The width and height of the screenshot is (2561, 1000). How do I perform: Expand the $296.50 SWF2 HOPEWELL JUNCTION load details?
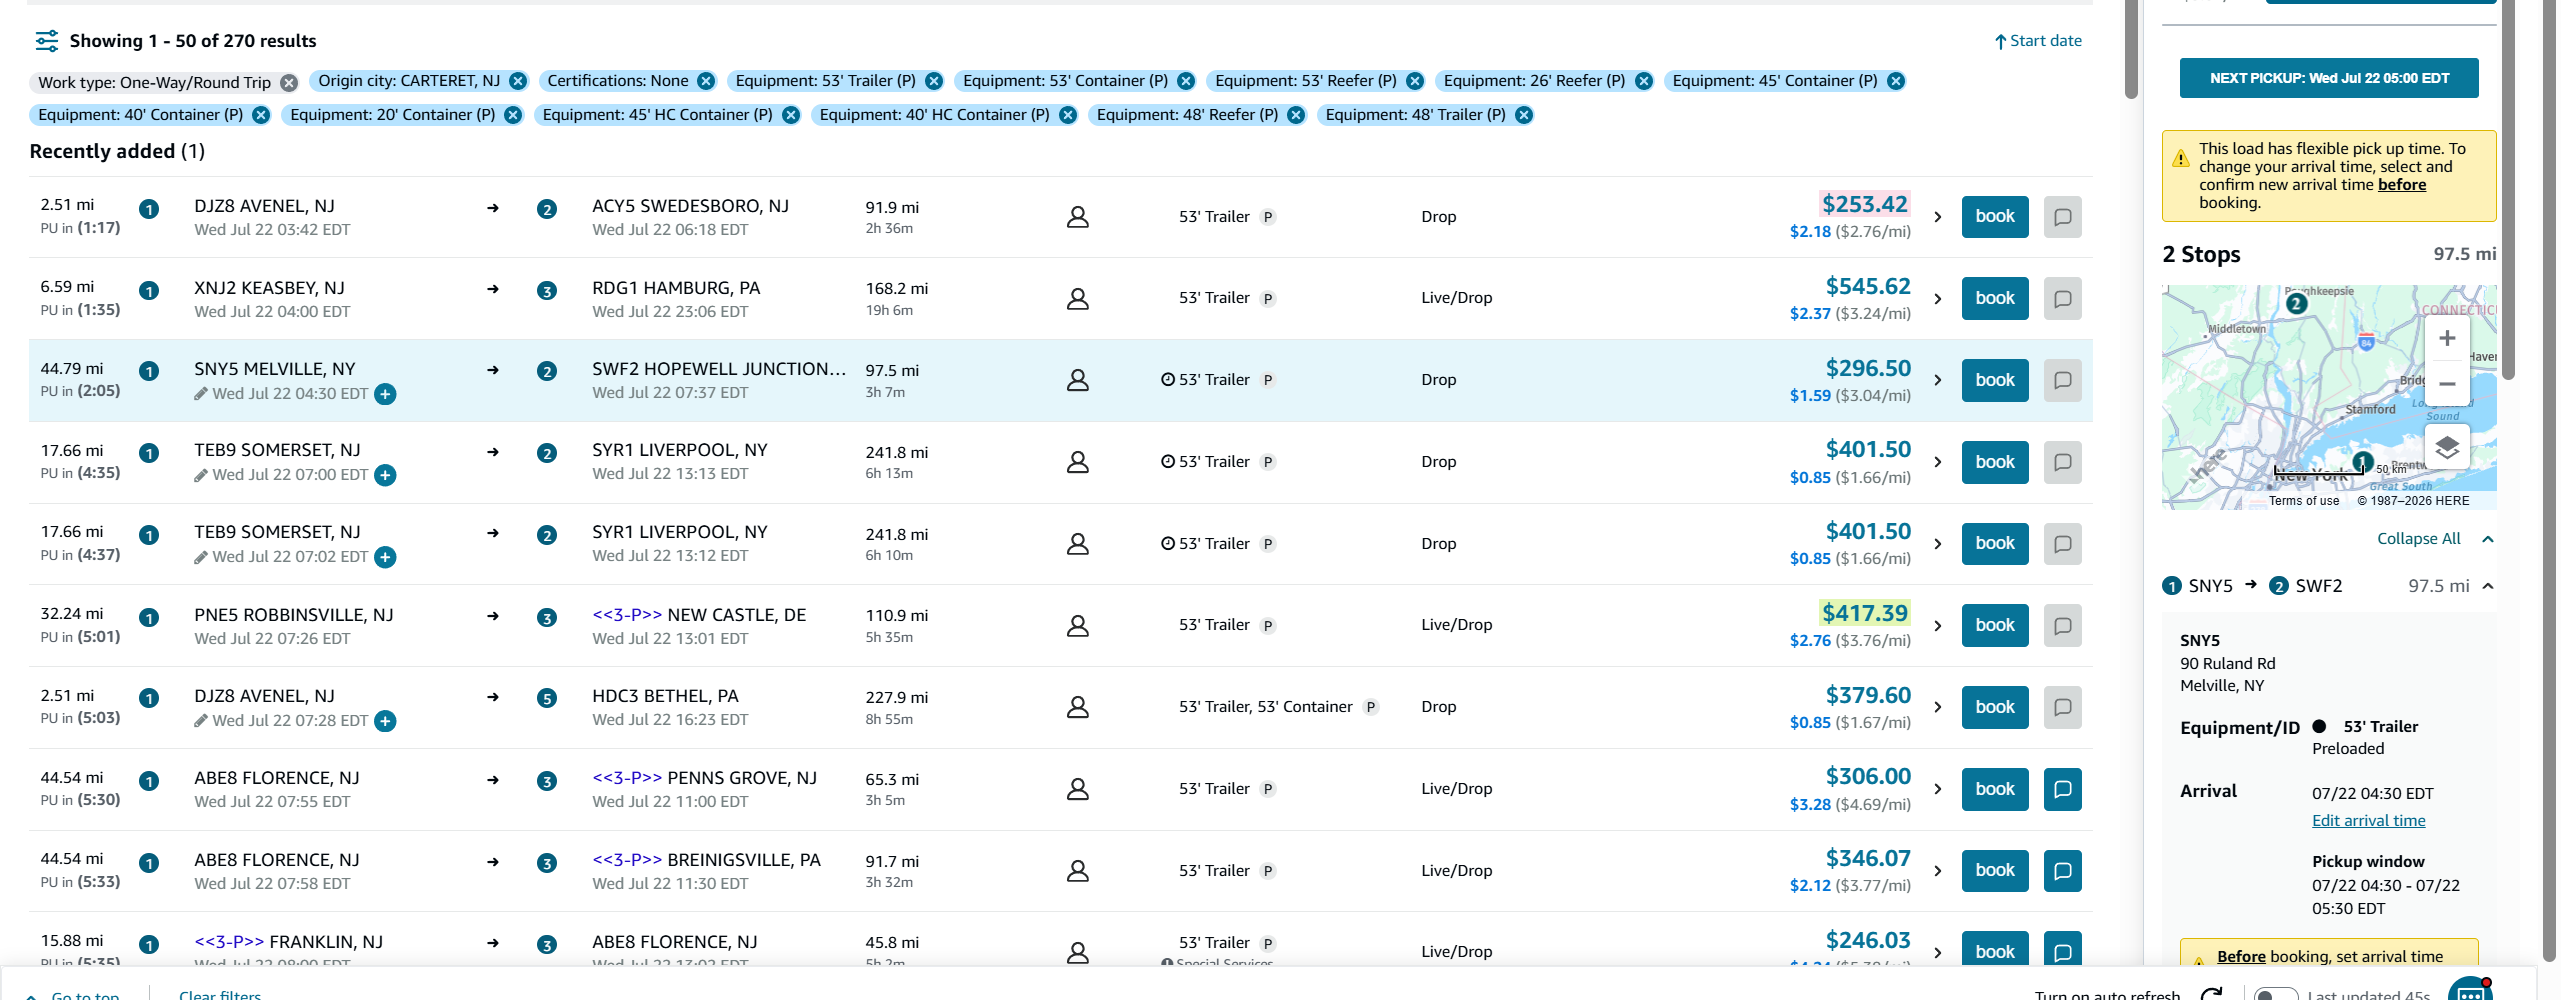(x=1938, y=380)
